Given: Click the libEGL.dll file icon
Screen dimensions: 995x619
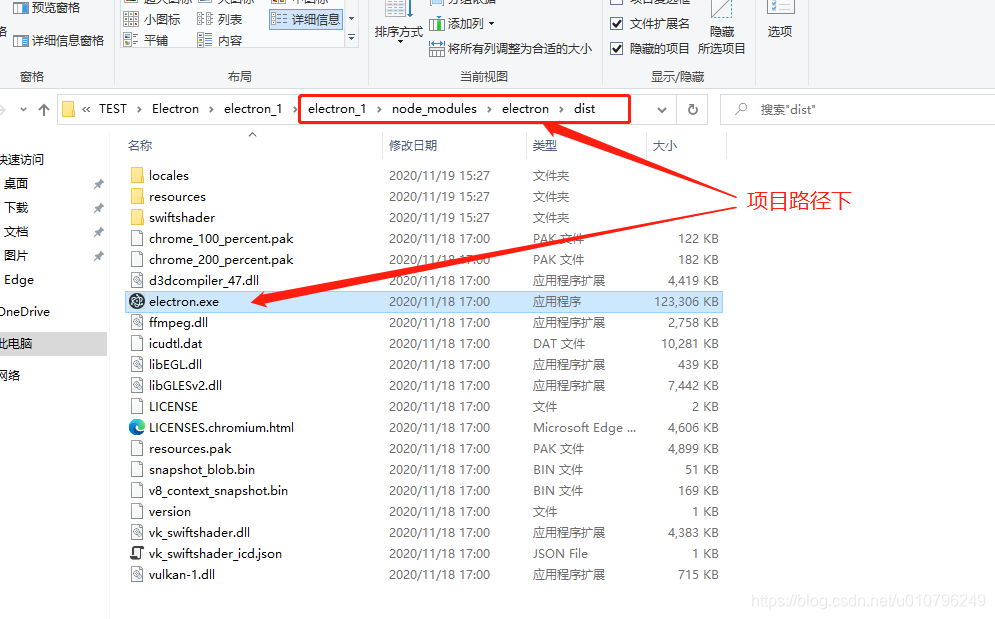Looking at the screenshot, I should pos(136,364).
